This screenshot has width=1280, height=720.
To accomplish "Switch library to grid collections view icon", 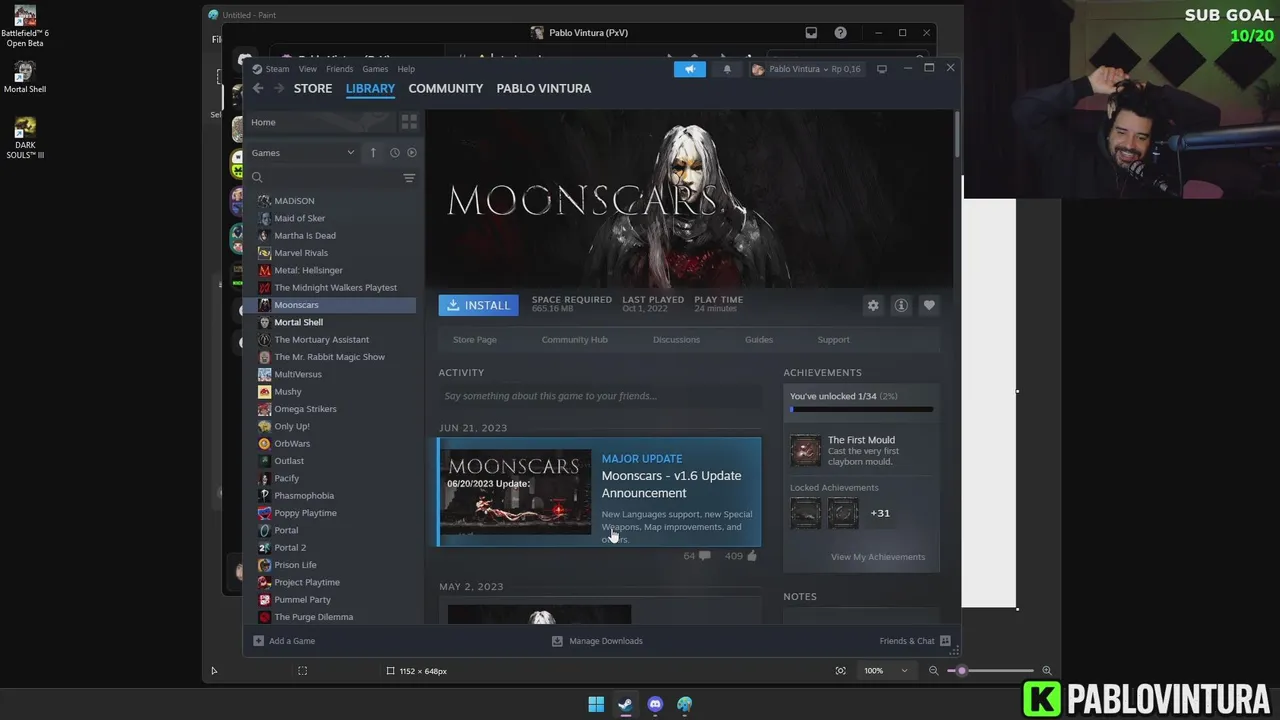I will (x=409, y=122).
